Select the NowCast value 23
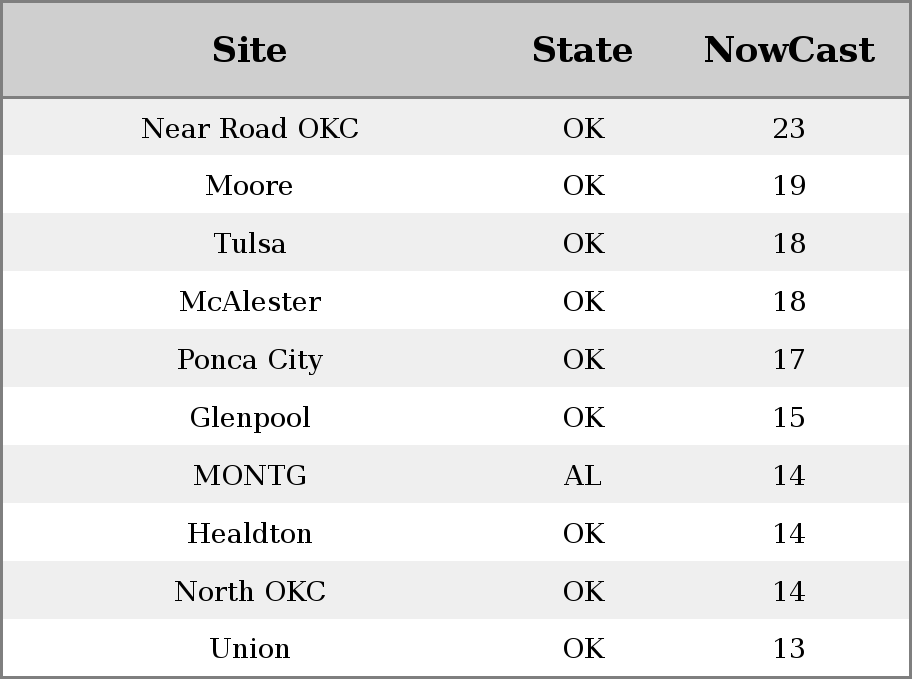Viewport: 912px width, 679px height. 789,128
